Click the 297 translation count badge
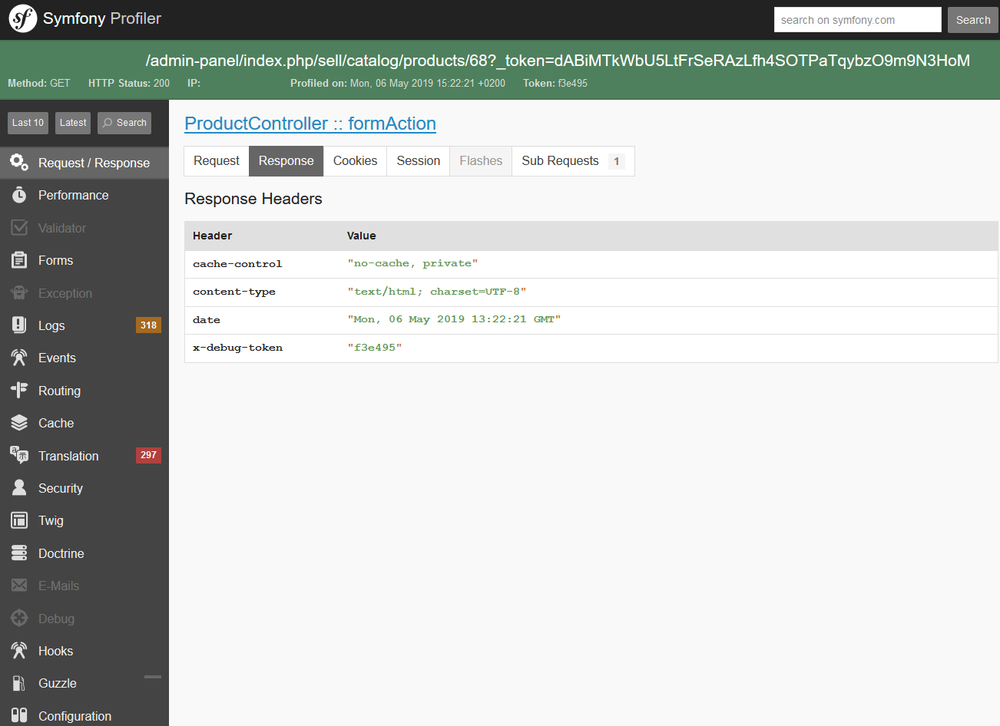Screen dimensions: 1000x726 pos(149,455)
